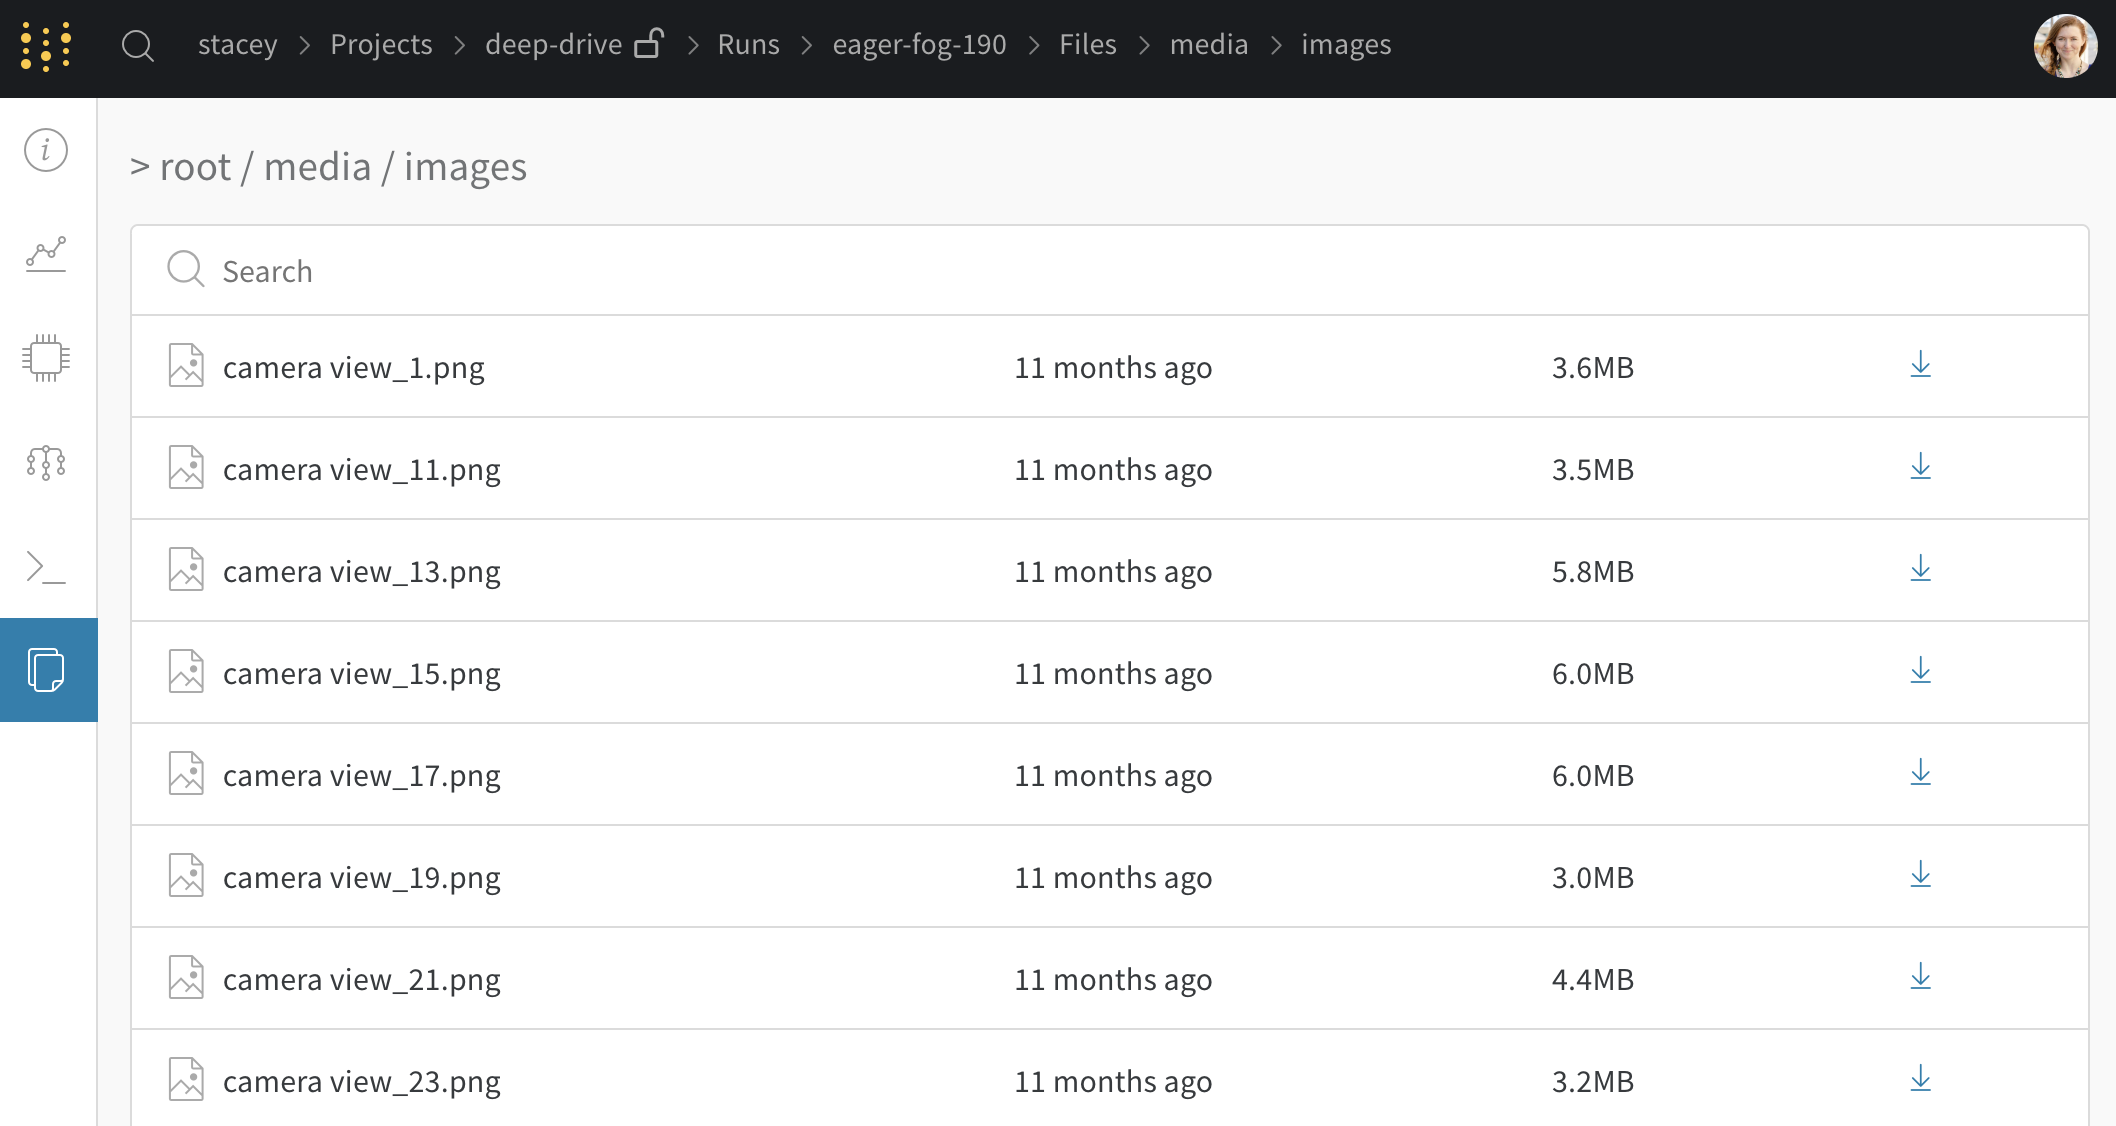Open the logs terminal icon
This screenshot has width=2116, height=1126.
point(46,566)
